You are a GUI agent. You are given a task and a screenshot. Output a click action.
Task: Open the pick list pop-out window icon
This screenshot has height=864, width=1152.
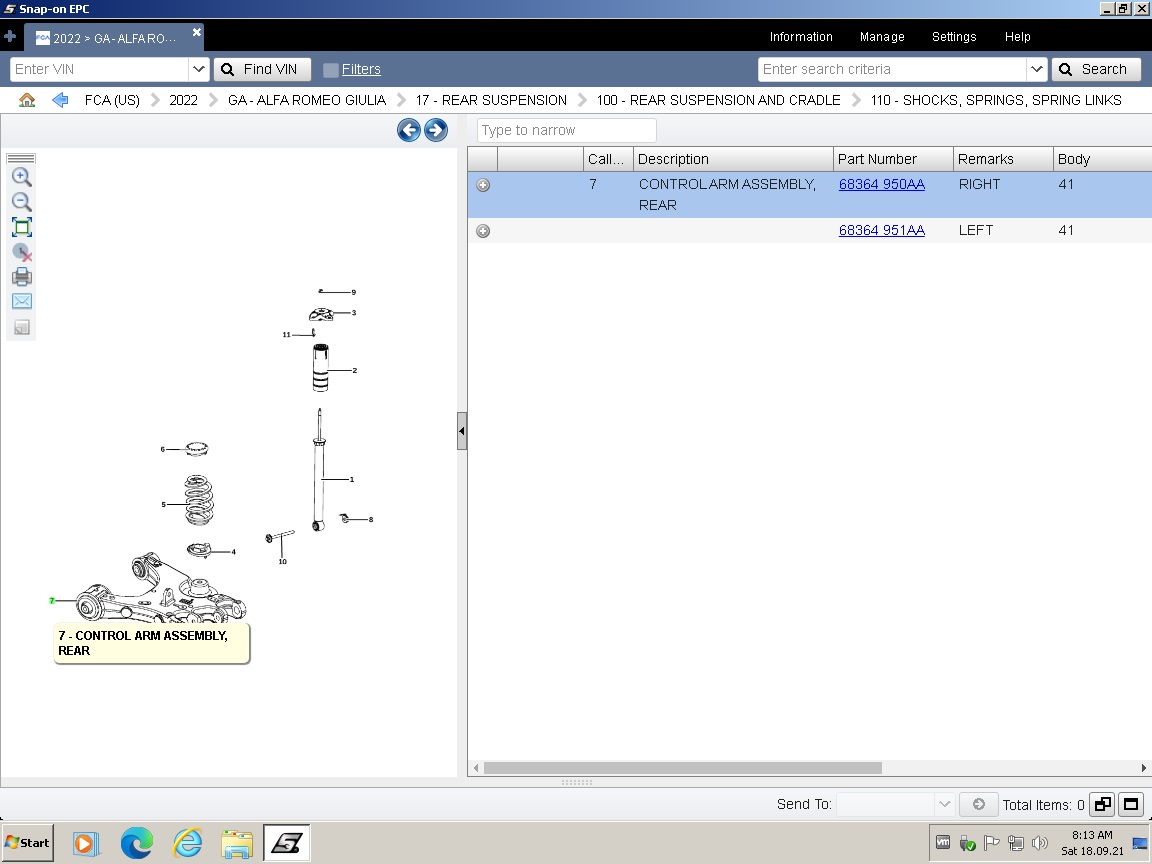pyautogui.click(x=1103, y=804)
